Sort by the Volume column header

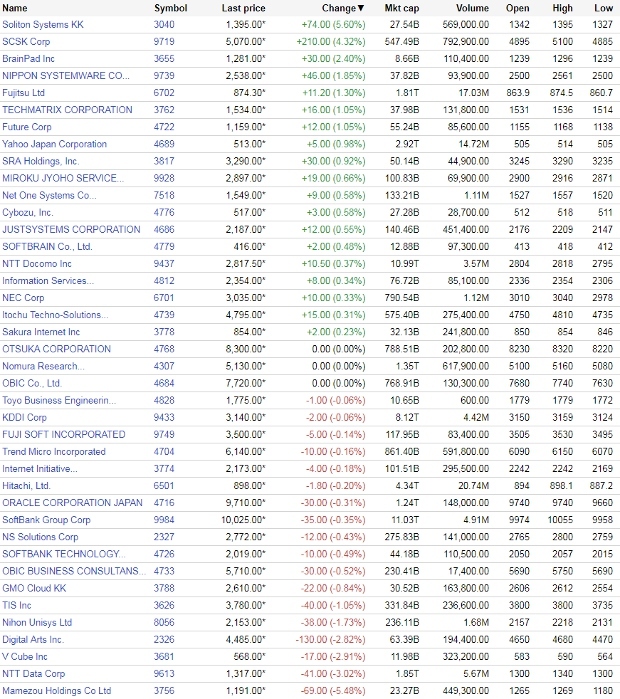tap(472, 8)
